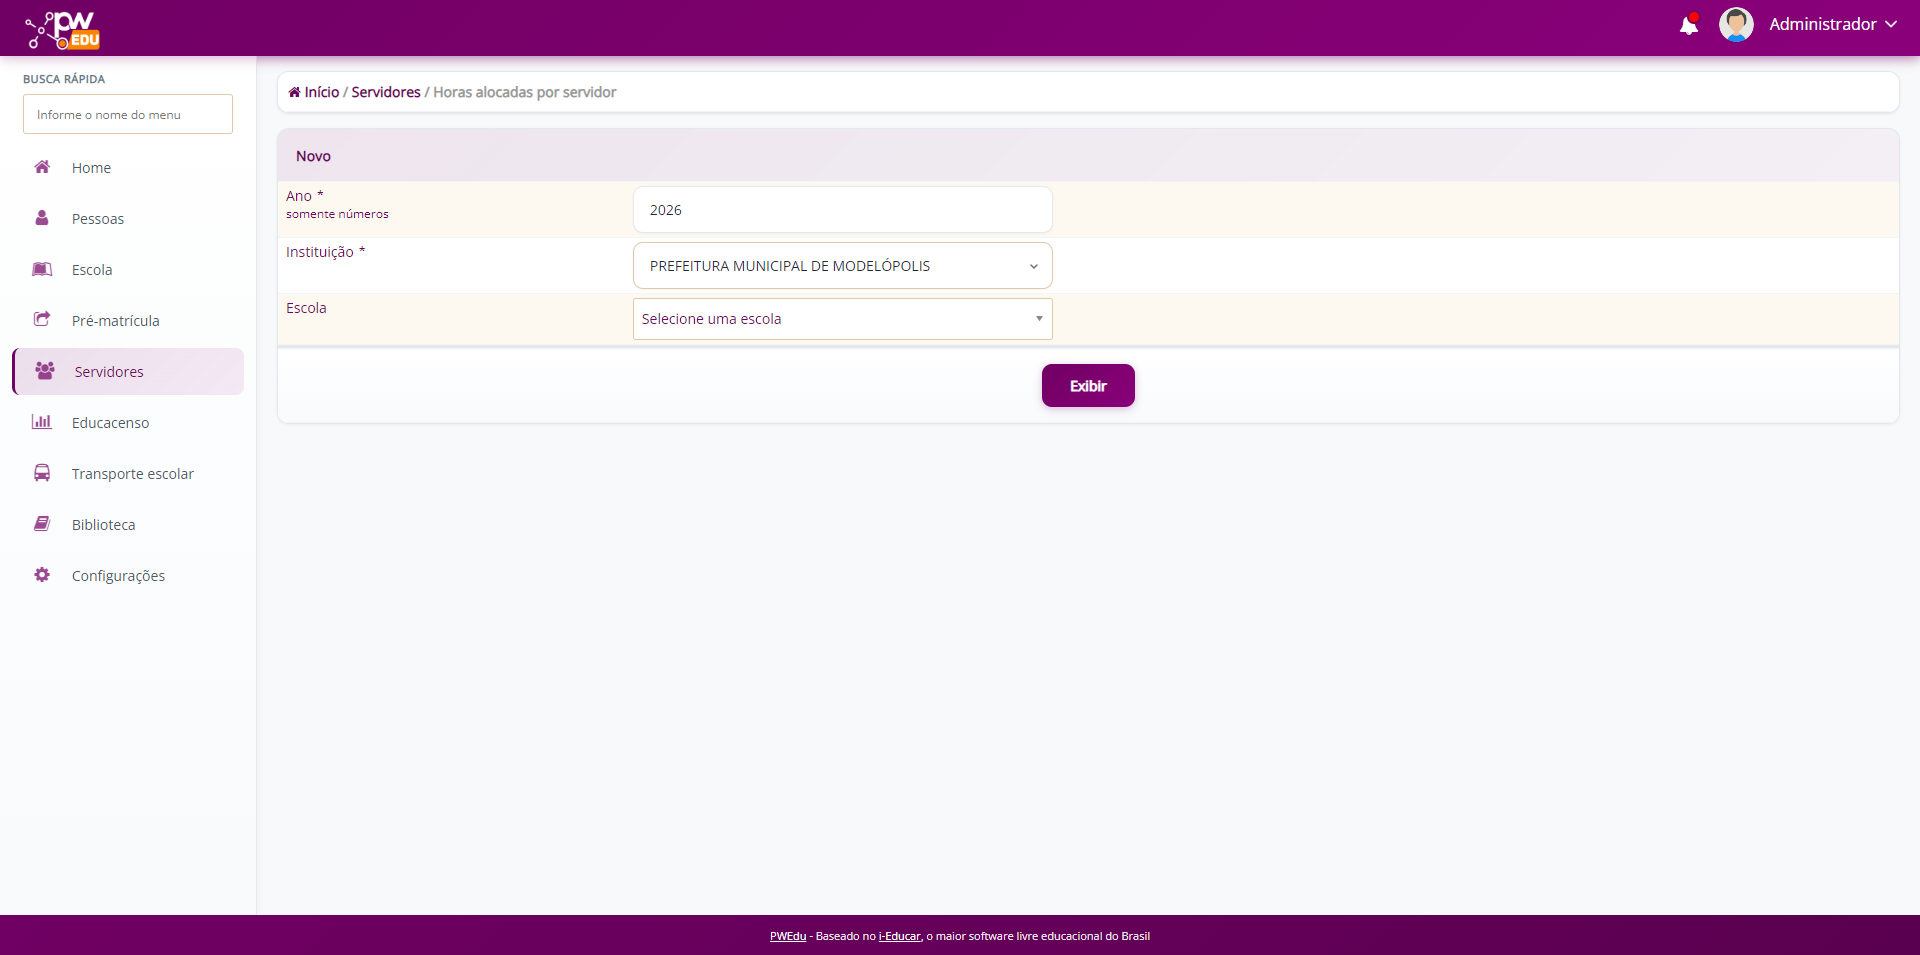
Task: Select Servidores in the sidebar menu
Action: pos(109,372)
